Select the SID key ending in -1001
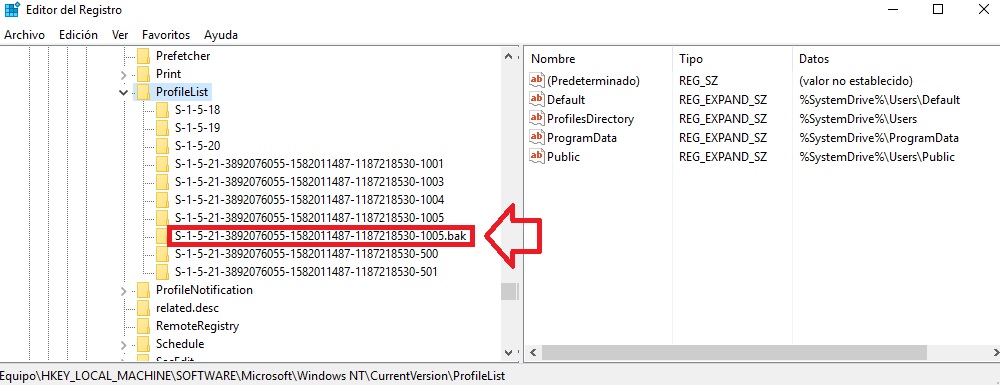 (x=309, y=164)
